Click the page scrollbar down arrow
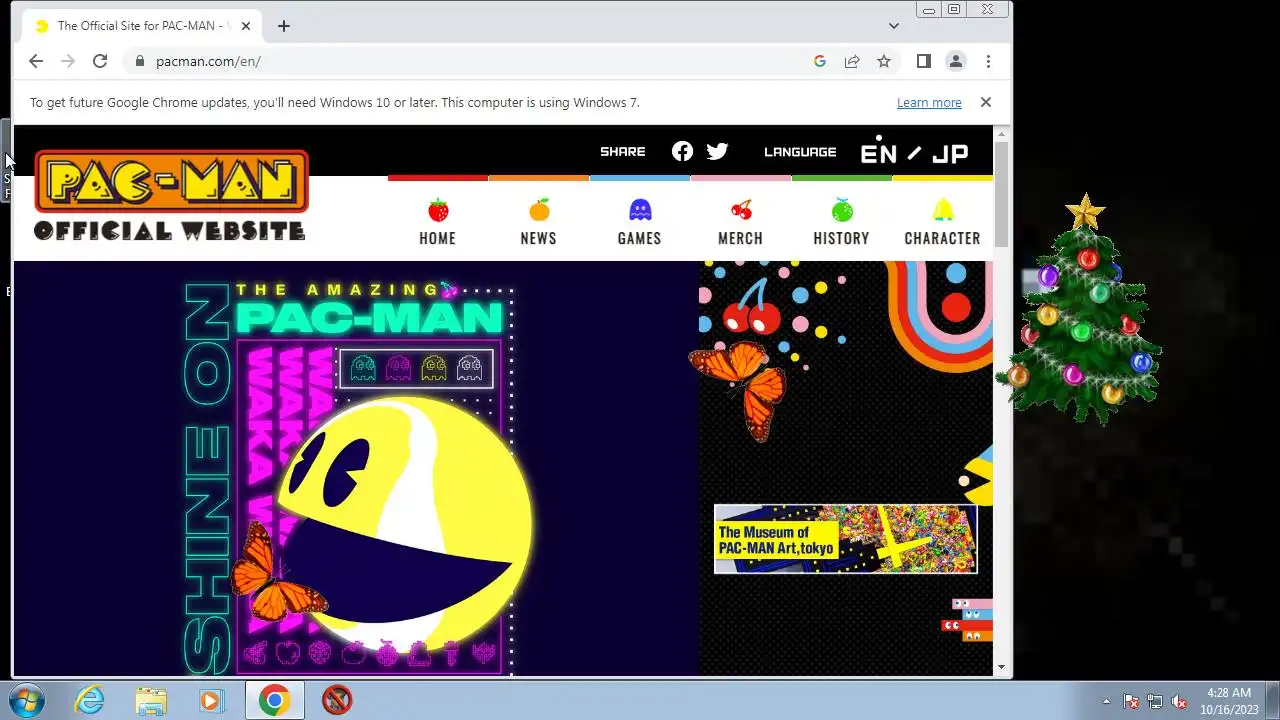Screen dimensions: 1280x720 1001,666
